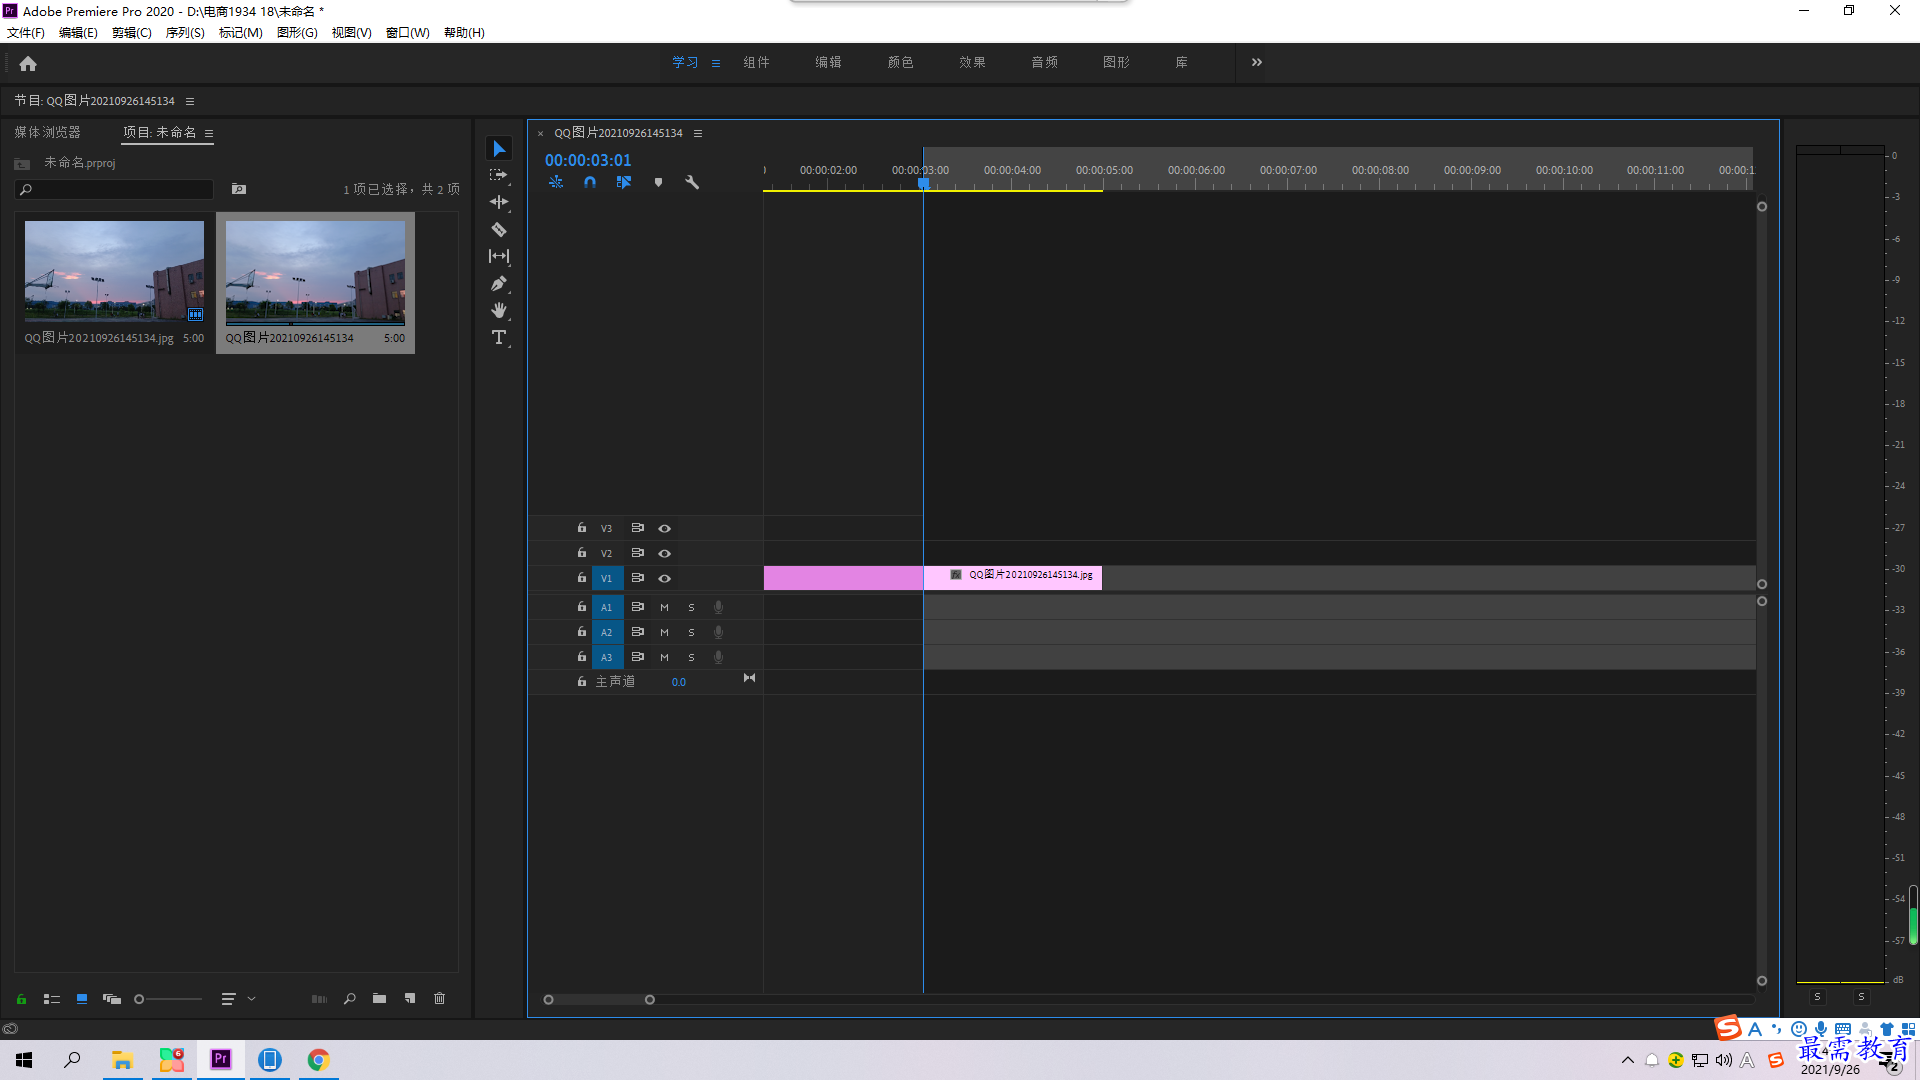
Task: Create new bin folder in project panel
Action: coord(379,998)
